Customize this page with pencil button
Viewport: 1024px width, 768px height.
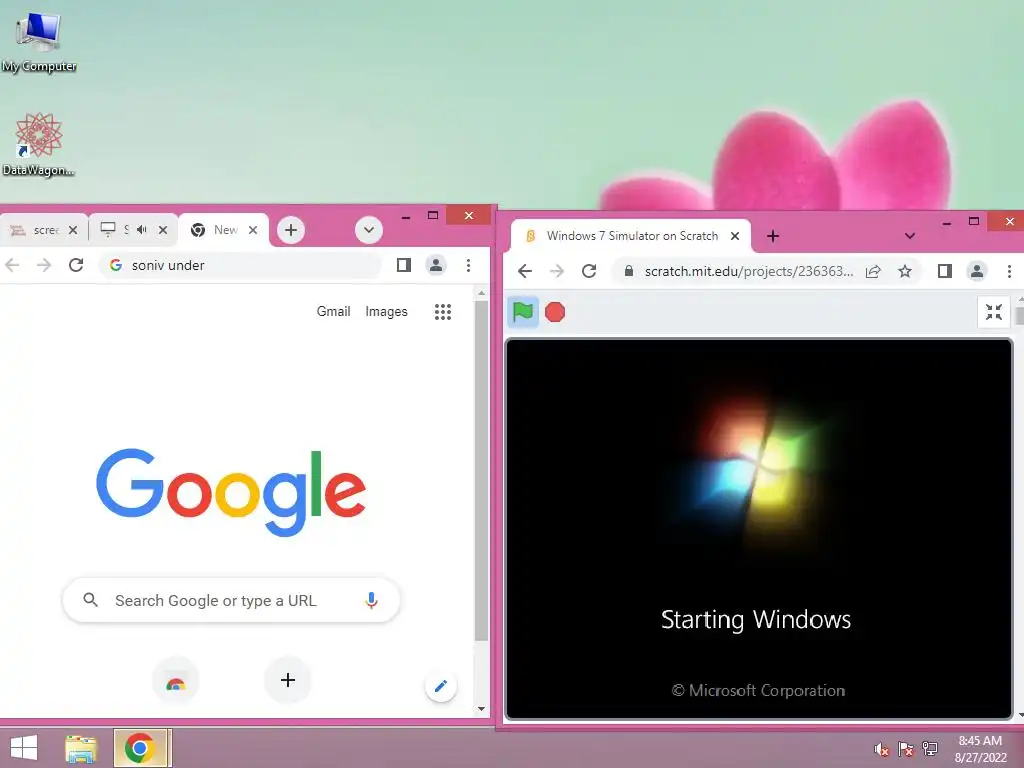tap(441, 686)
